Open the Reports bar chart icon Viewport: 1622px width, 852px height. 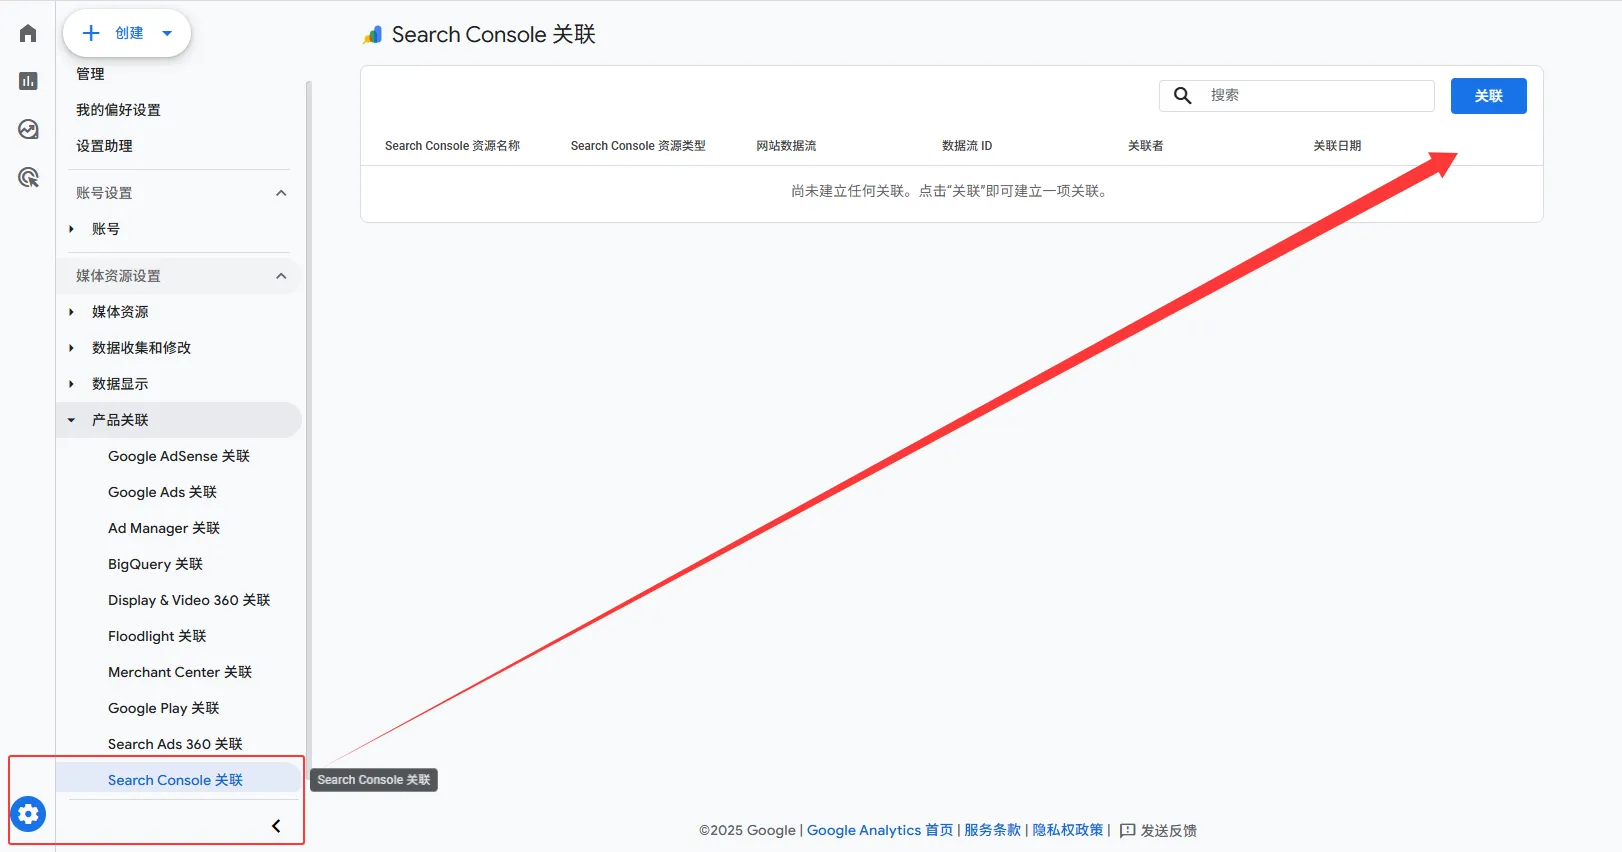click(28, 81)
